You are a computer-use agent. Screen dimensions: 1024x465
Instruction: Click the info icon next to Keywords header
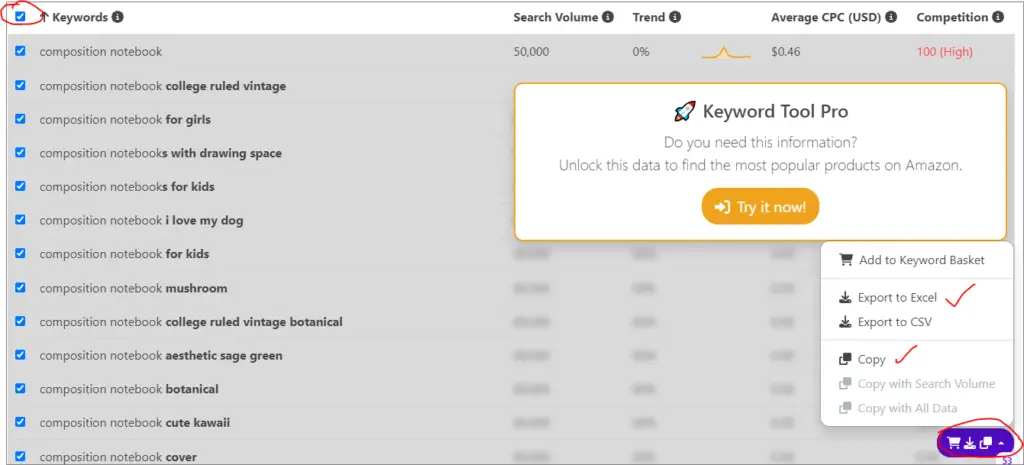tap(118, 18)
